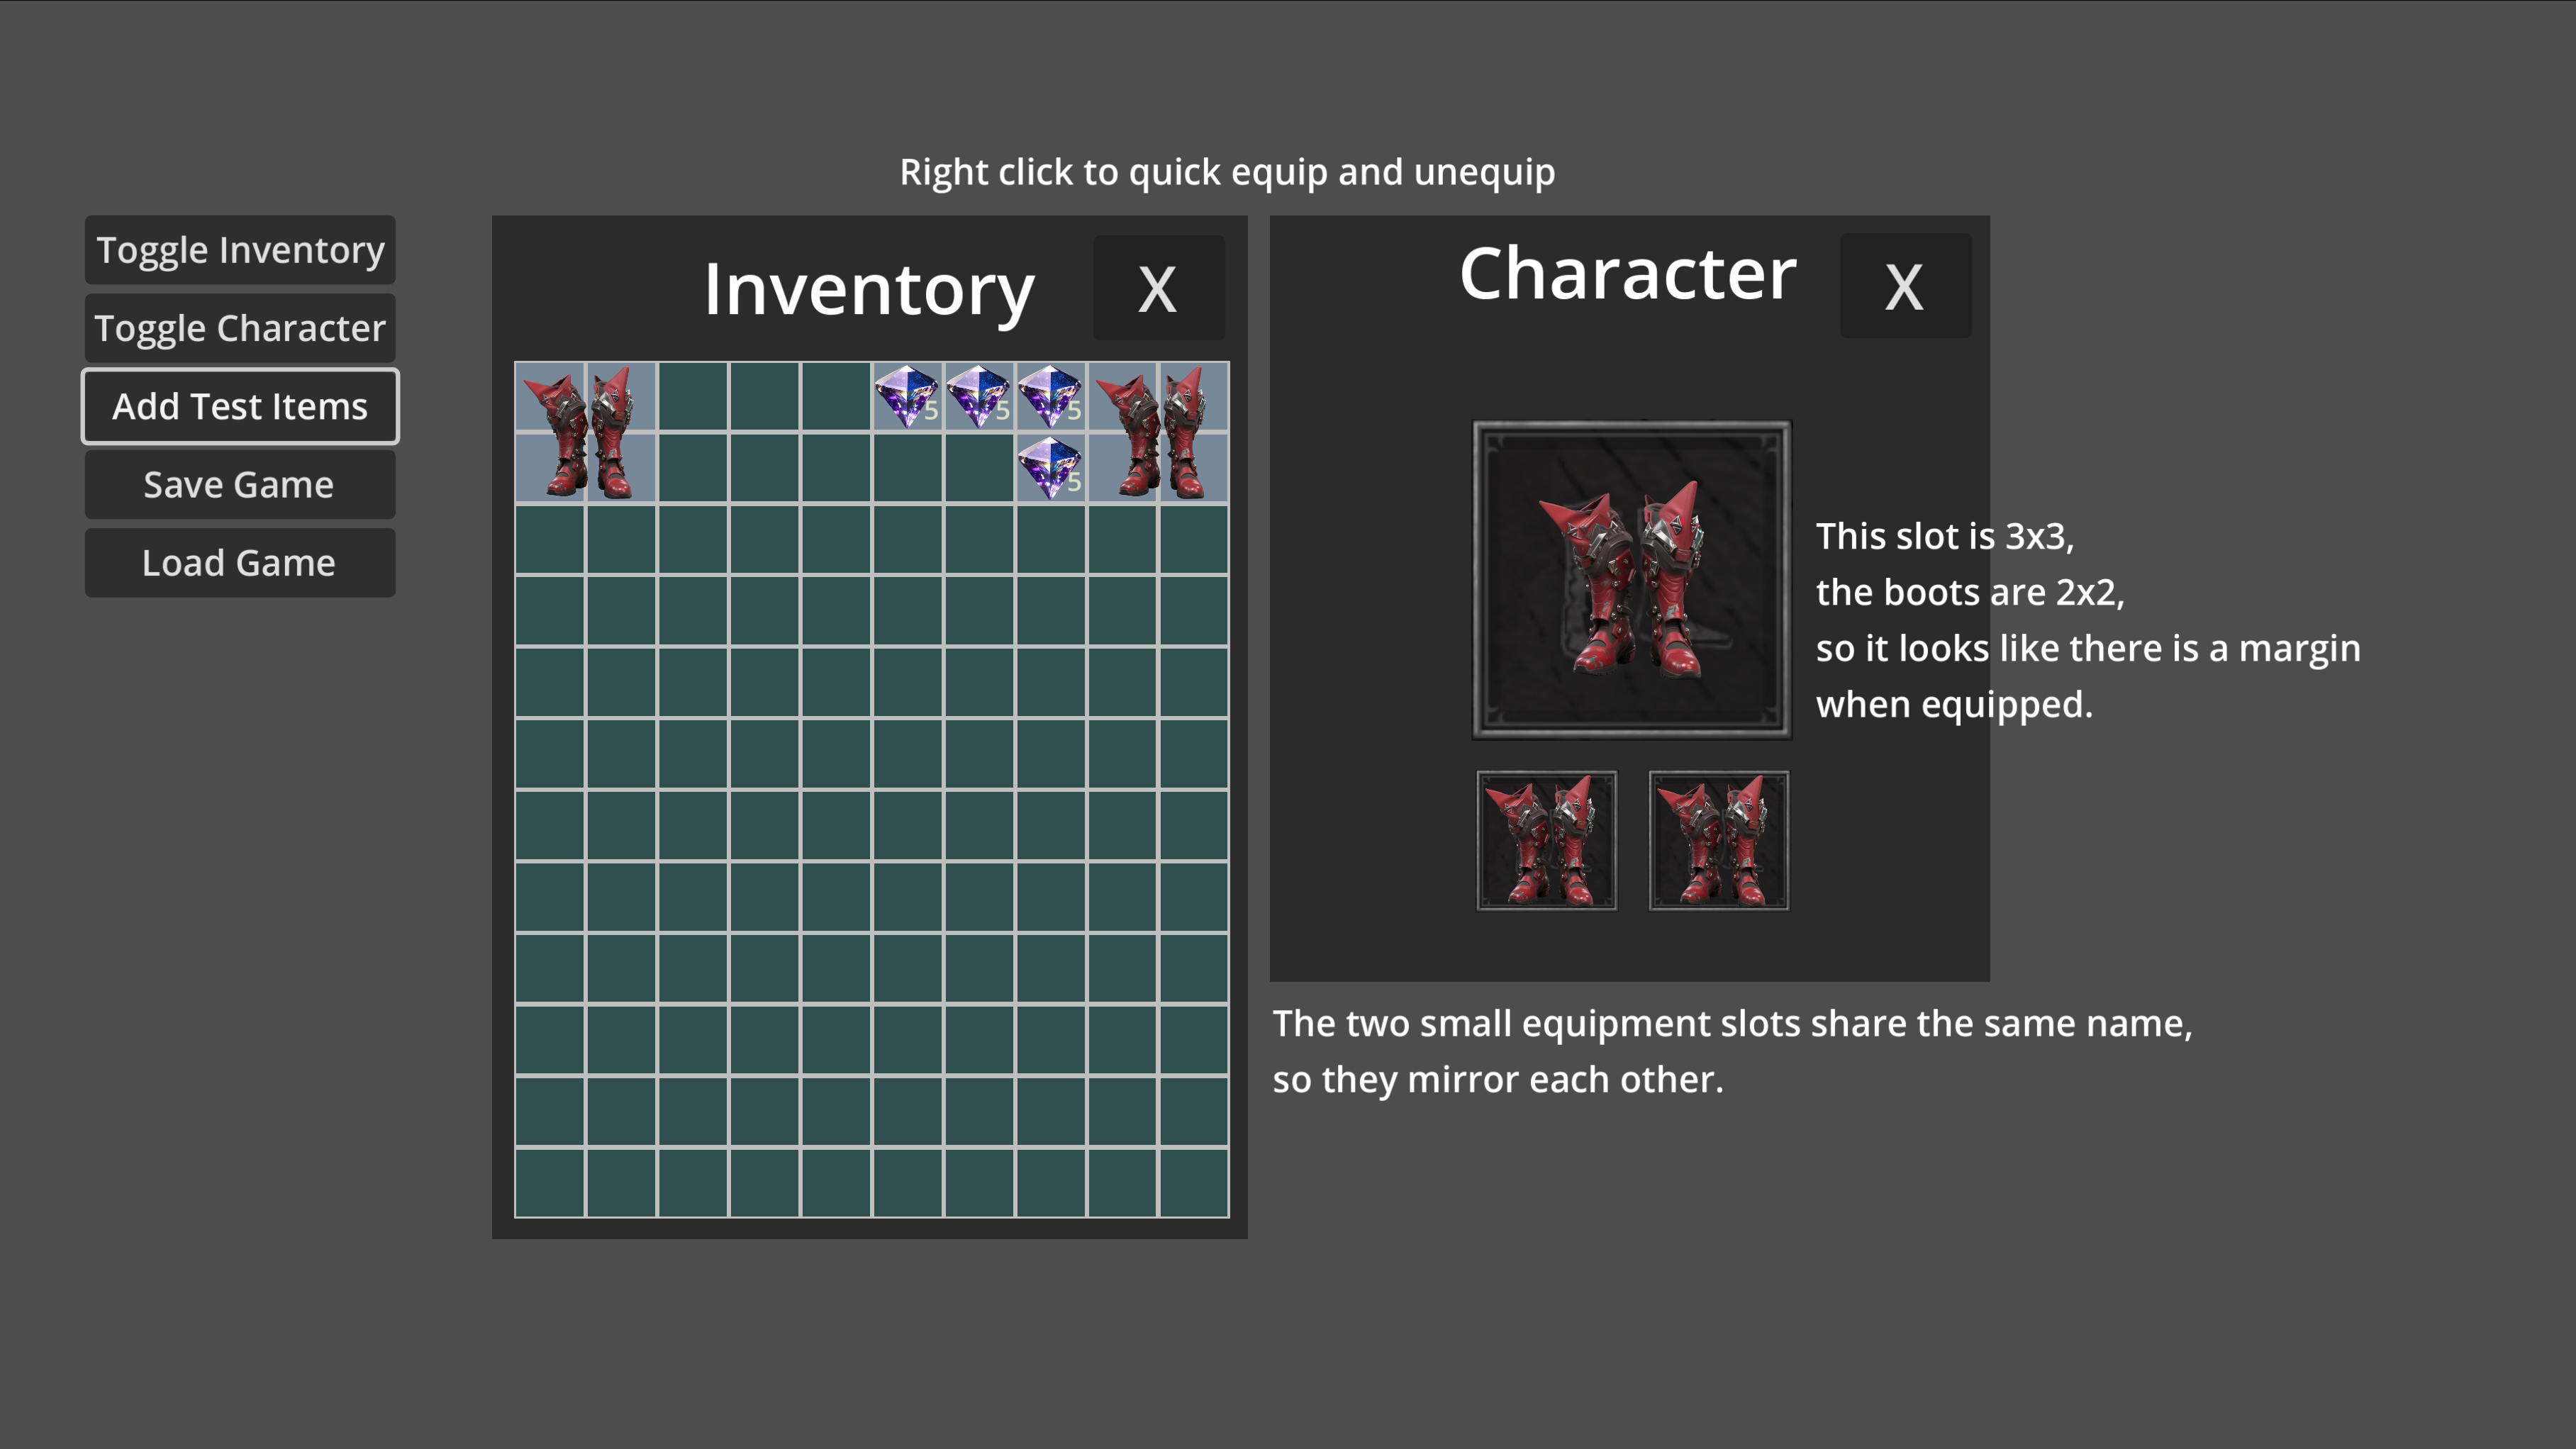
Task: Click the red boots in inventory's top-right corner
Action: (x=1158, y=432)
